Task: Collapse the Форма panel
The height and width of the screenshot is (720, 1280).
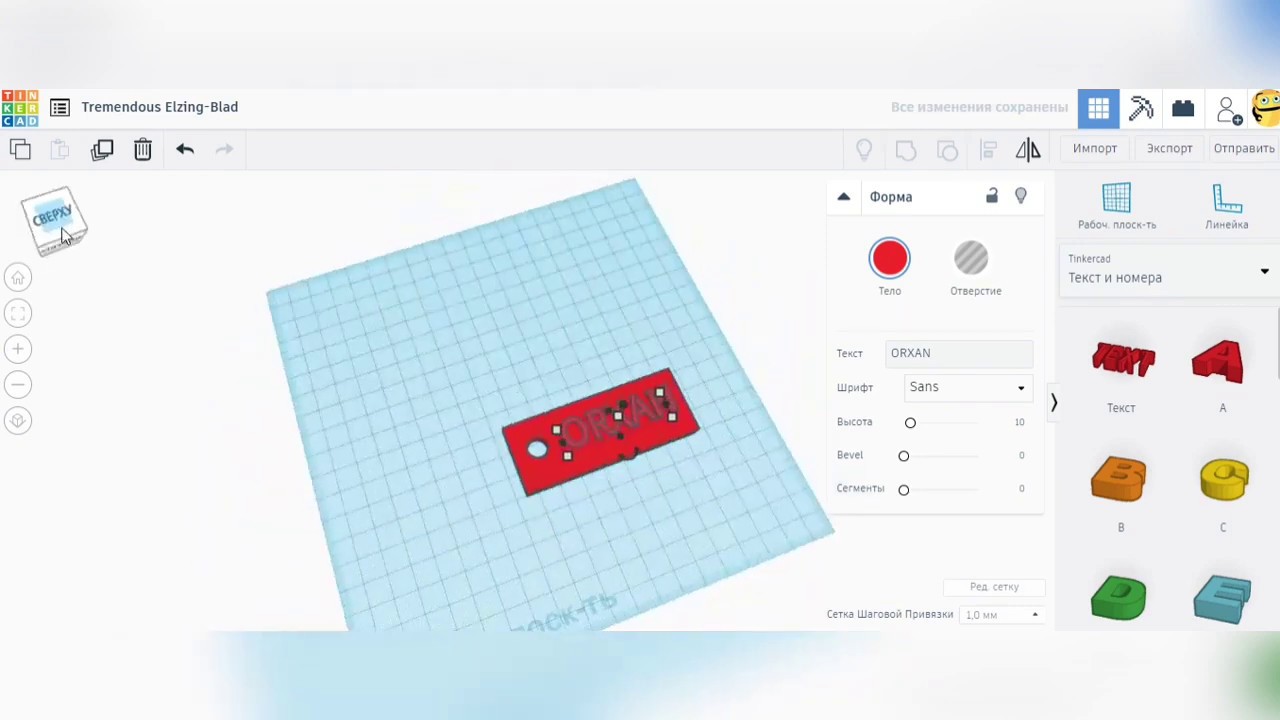Action: 843,197
